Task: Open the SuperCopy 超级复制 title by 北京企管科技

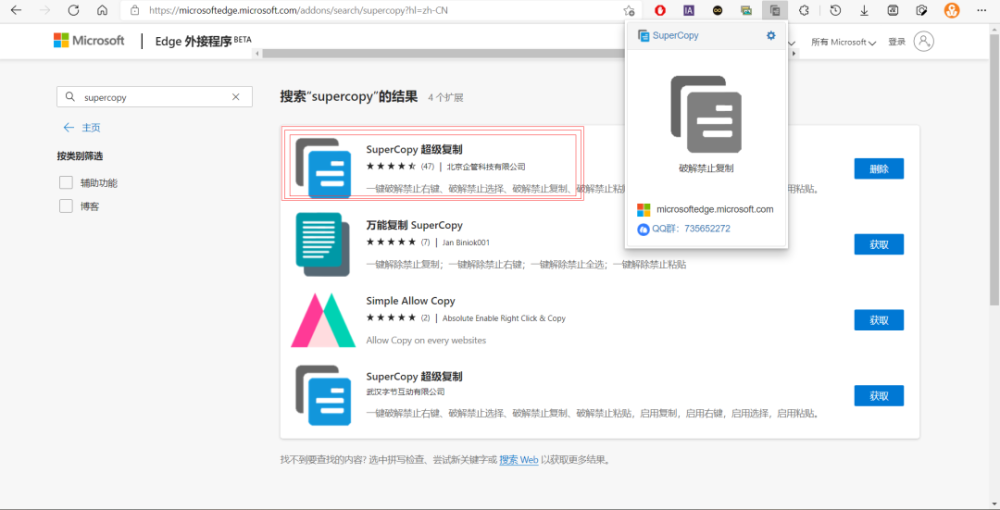Action: (414, 149)
